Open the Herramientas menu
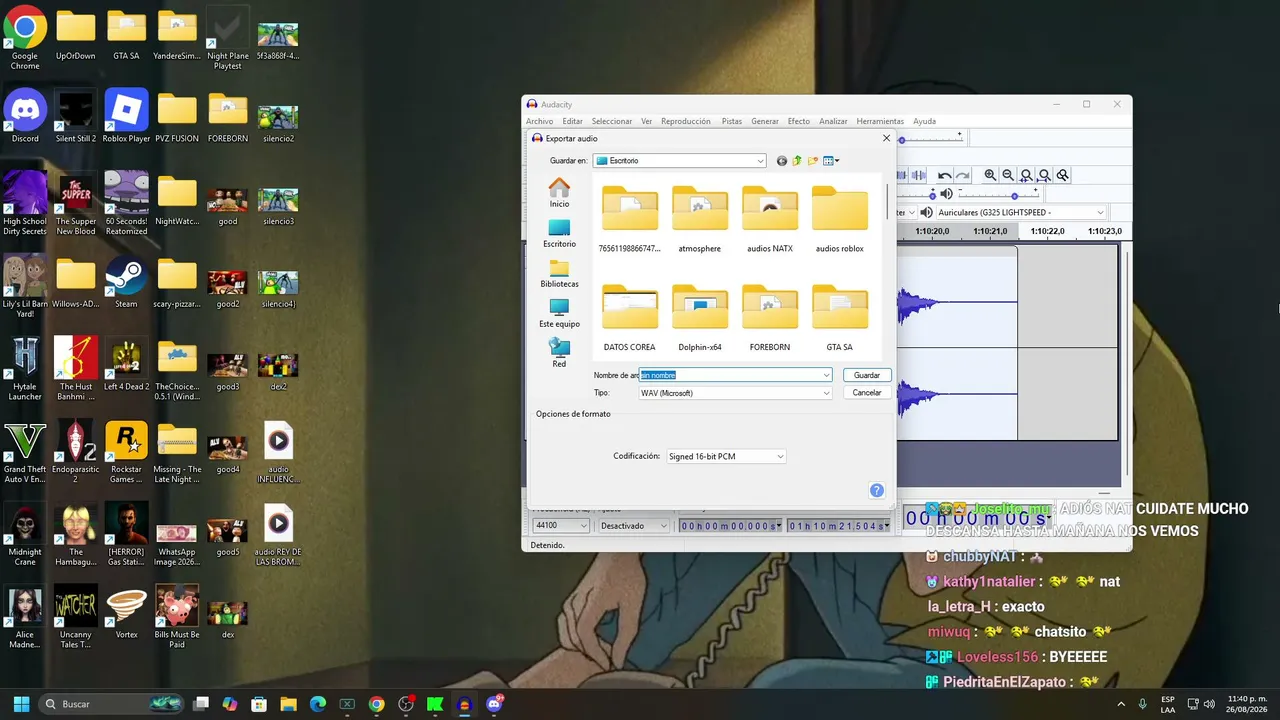Viewport: 1280px width, 720px height. point(880,121)
